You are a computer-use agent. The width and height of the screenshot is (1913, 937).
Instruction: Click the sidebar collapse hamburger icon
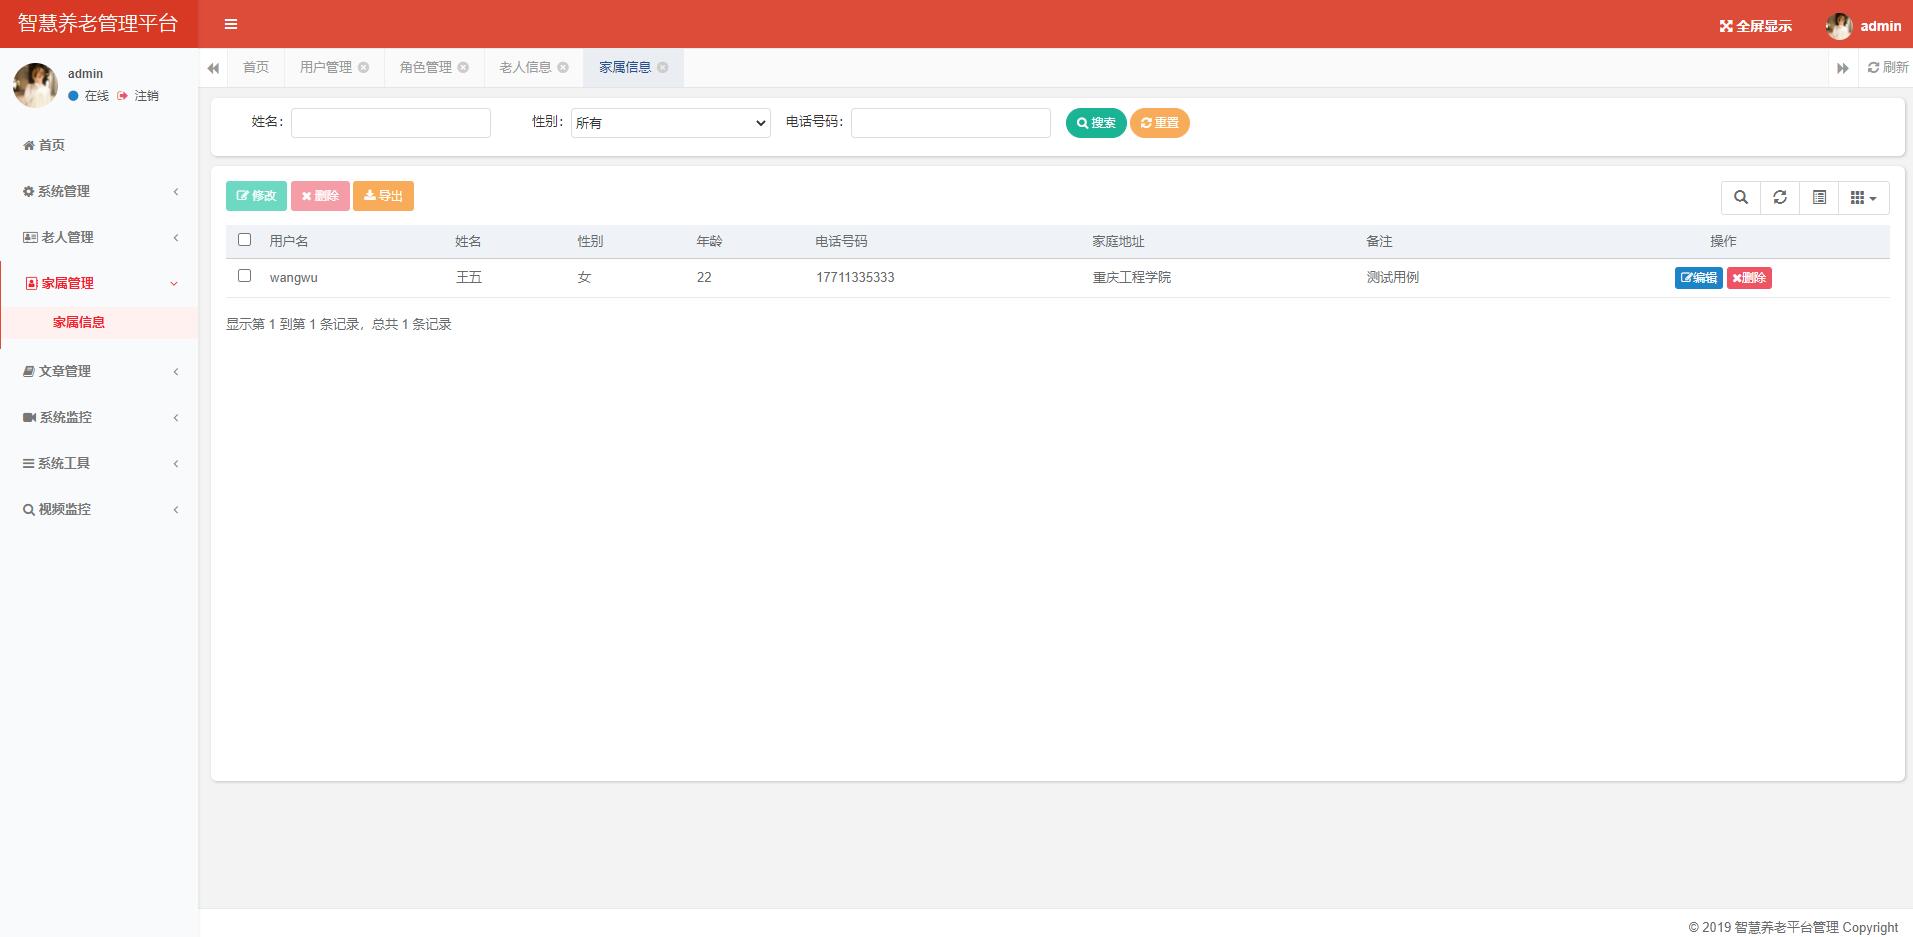(x=231, y=24)
